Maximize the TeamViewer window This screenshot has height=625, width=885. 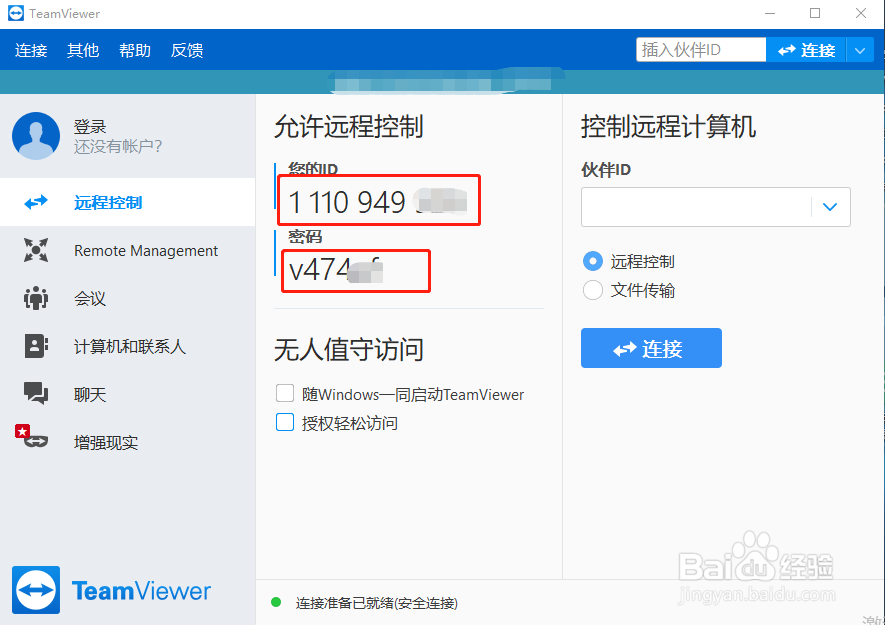tap(815, 13)
